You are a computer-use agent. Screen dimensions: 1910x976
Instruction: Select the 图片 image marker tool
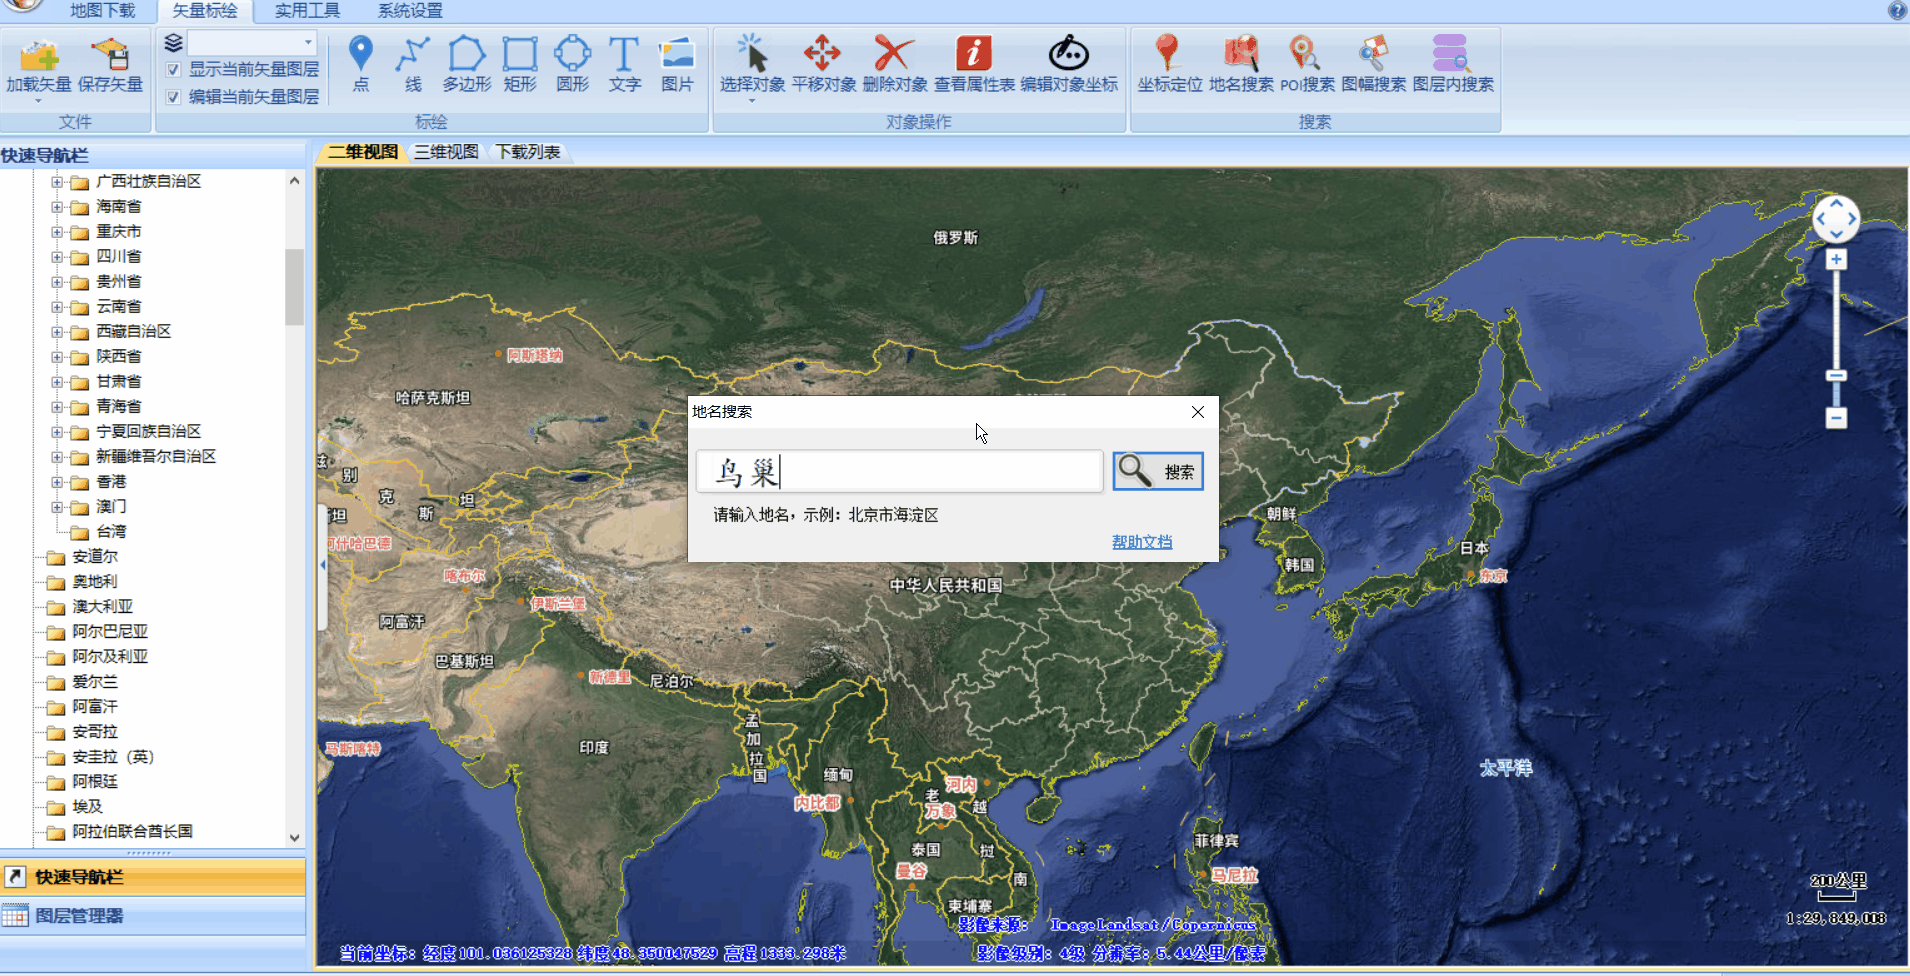[x=677, y=64]
